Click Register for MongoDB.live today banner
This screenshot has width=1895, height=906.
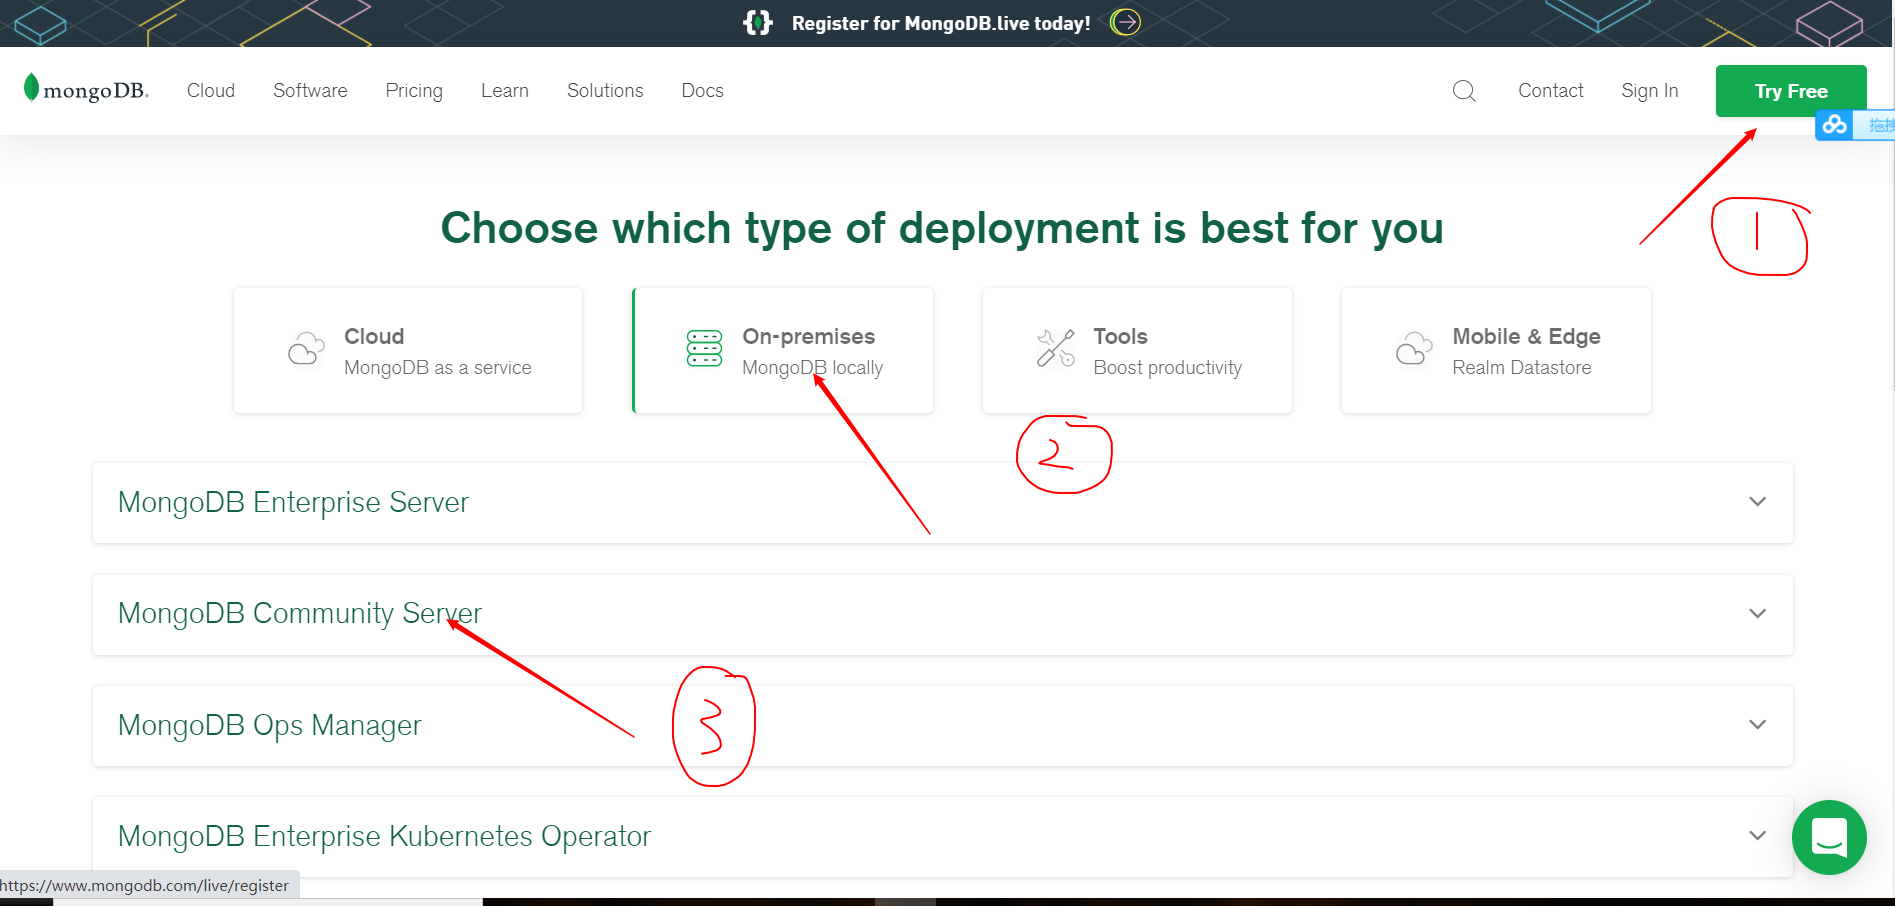(941, 23)
